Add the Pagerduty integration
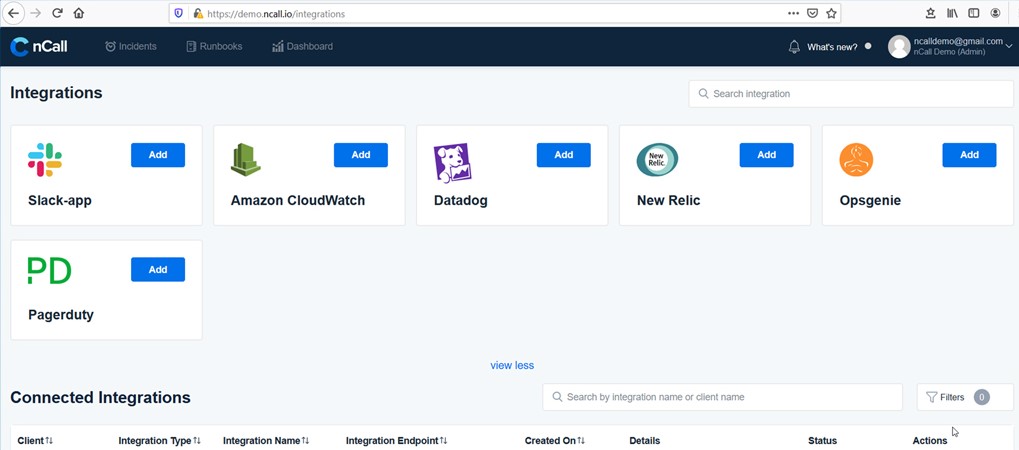This screenshot has width=1019, height=450. pos(158,269)
